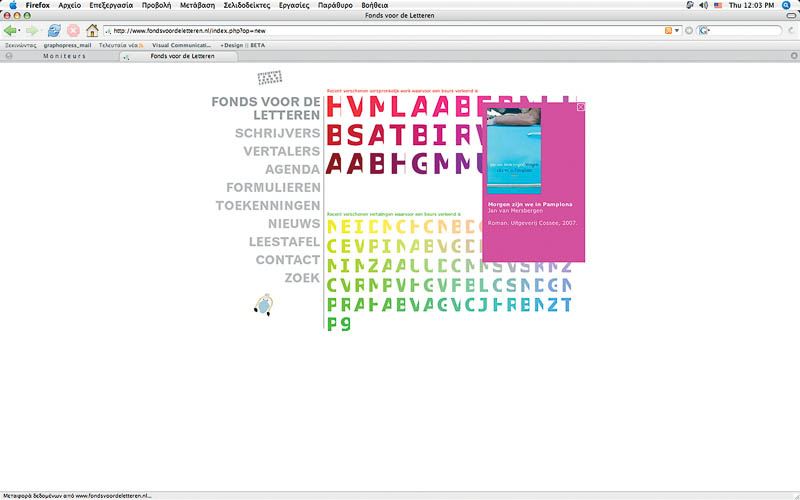The height and width of the screenshot is (500, 800).
Task: Open the Back button history dropdown
Action: coord(19,31)
